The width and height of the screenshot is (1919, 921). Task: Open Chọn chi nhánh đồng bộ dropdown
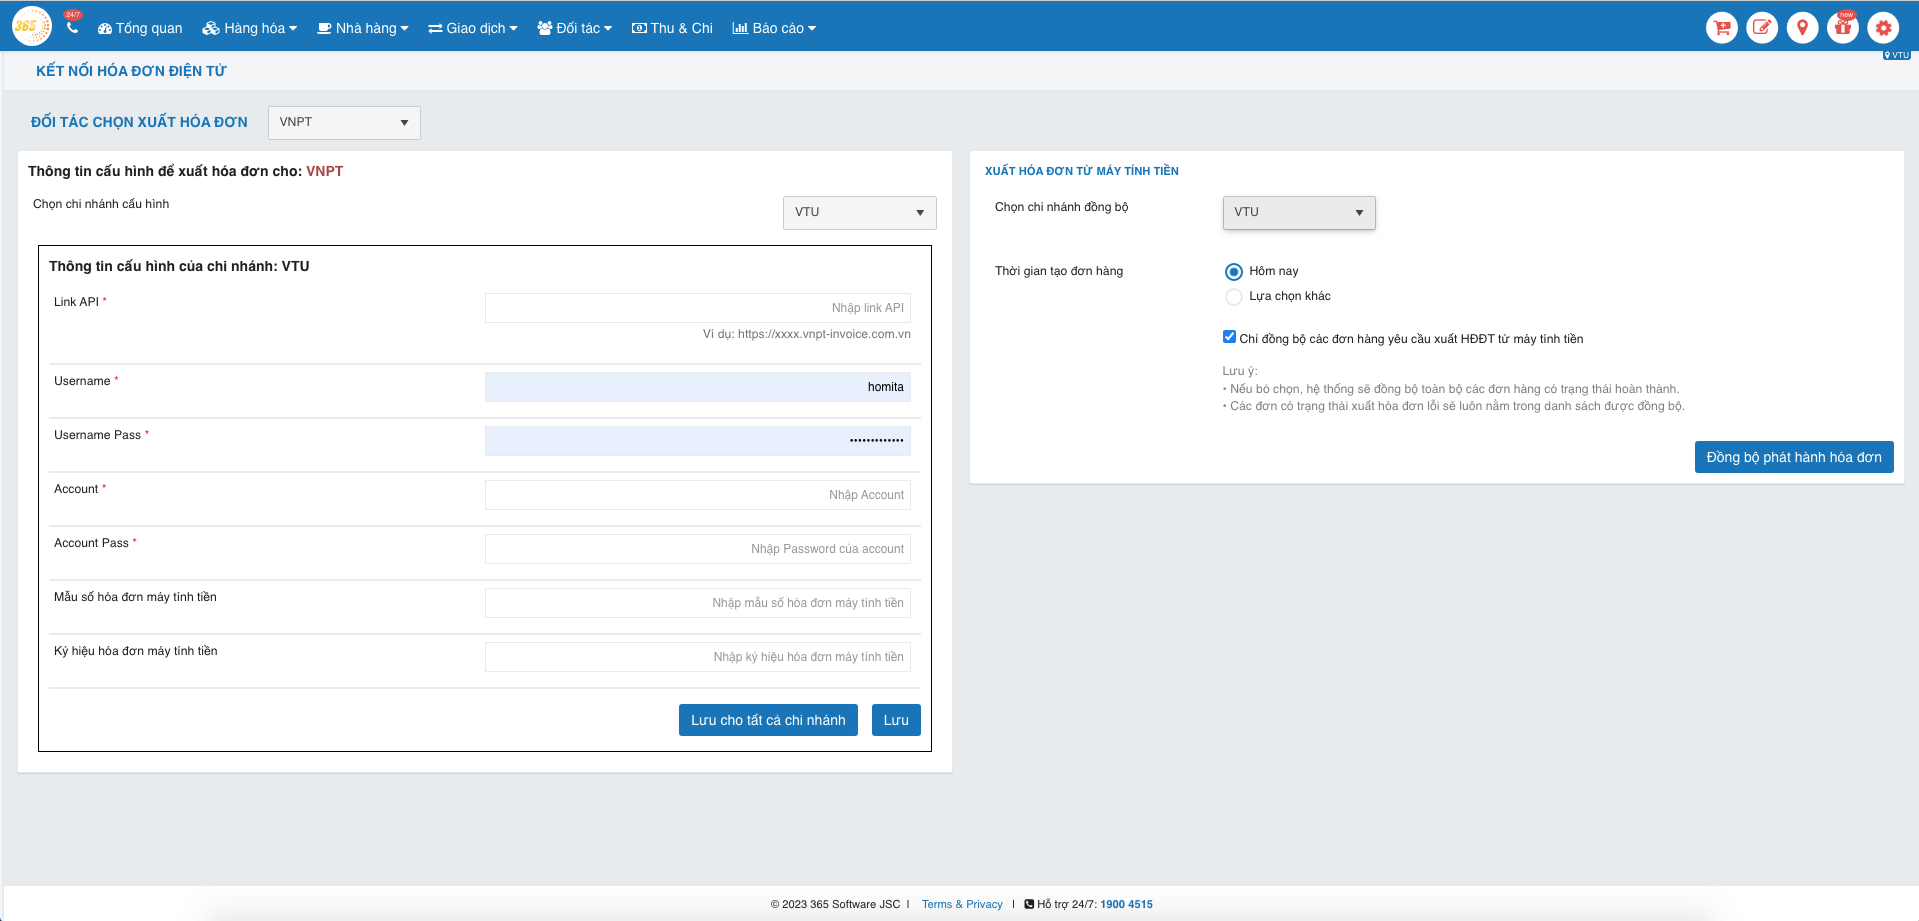pyautogui.click(x=1299, y=212)
